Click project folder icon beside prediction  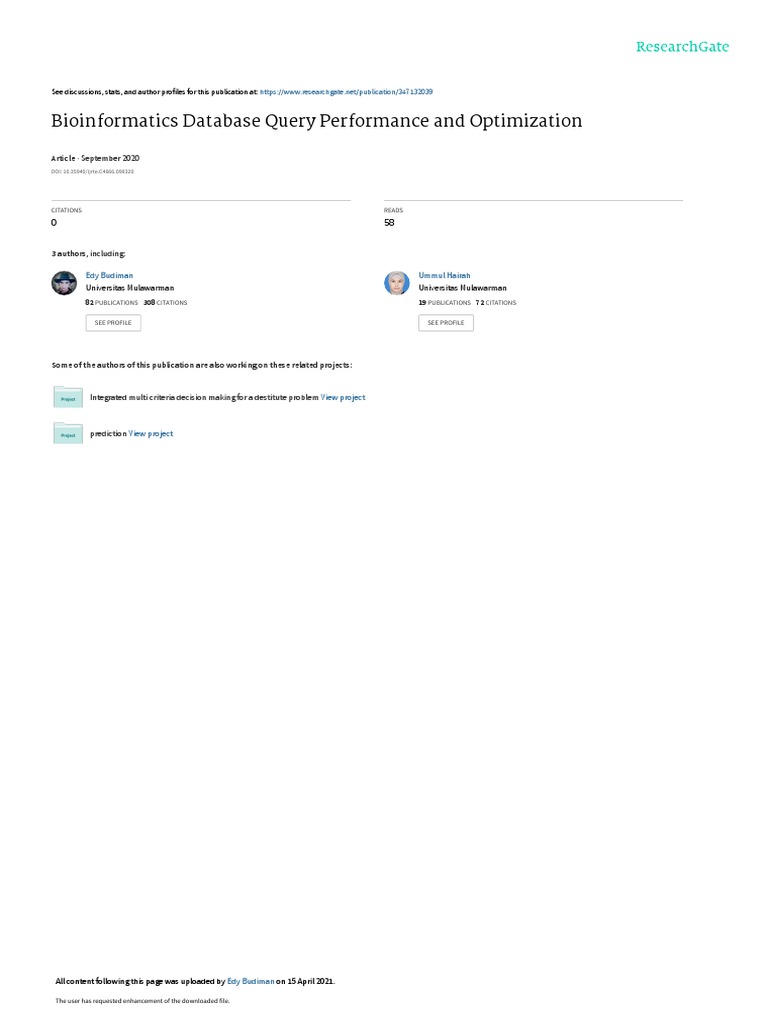pos(68,433)
